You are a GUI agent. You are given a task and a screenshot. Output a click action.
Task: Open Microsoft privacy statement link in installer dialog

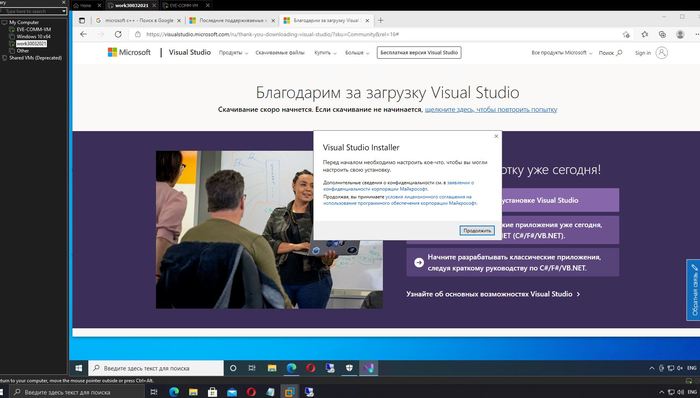(x=398, y=186)
